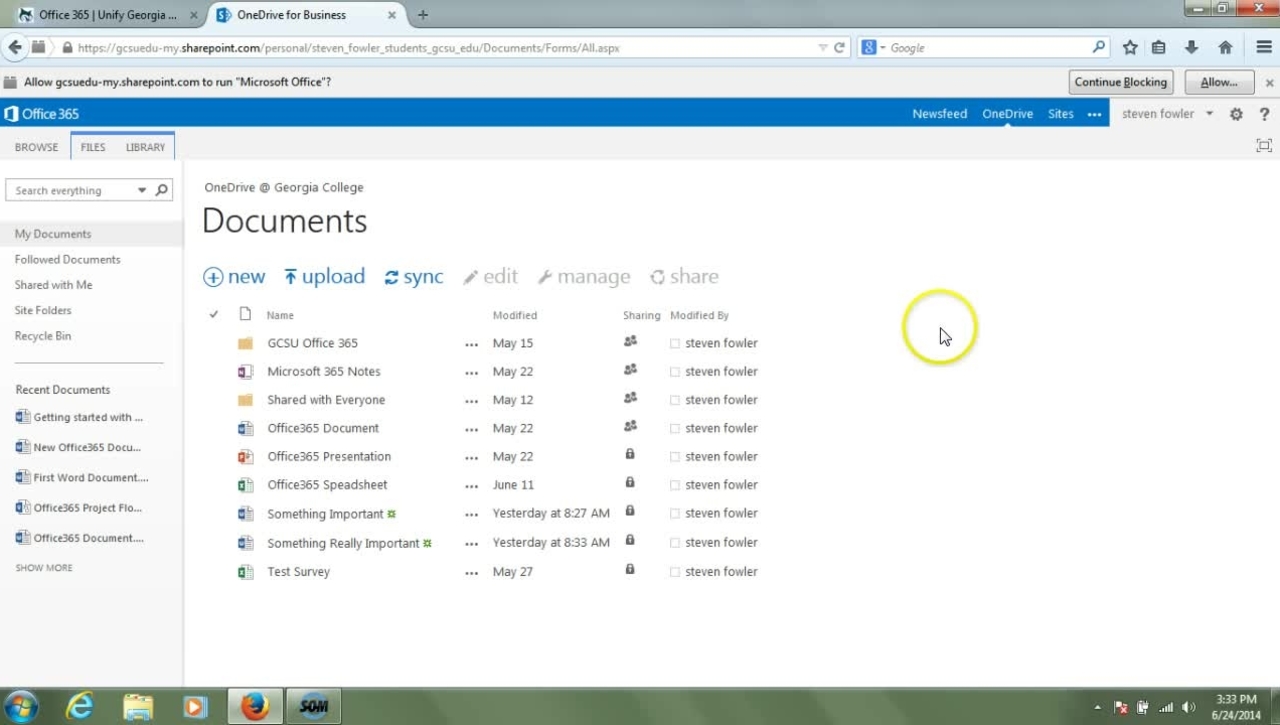The width and height of the screenshot is (1280, 725).
Task: Check the box for Test Survey author
Action: [x=675, y=572]
